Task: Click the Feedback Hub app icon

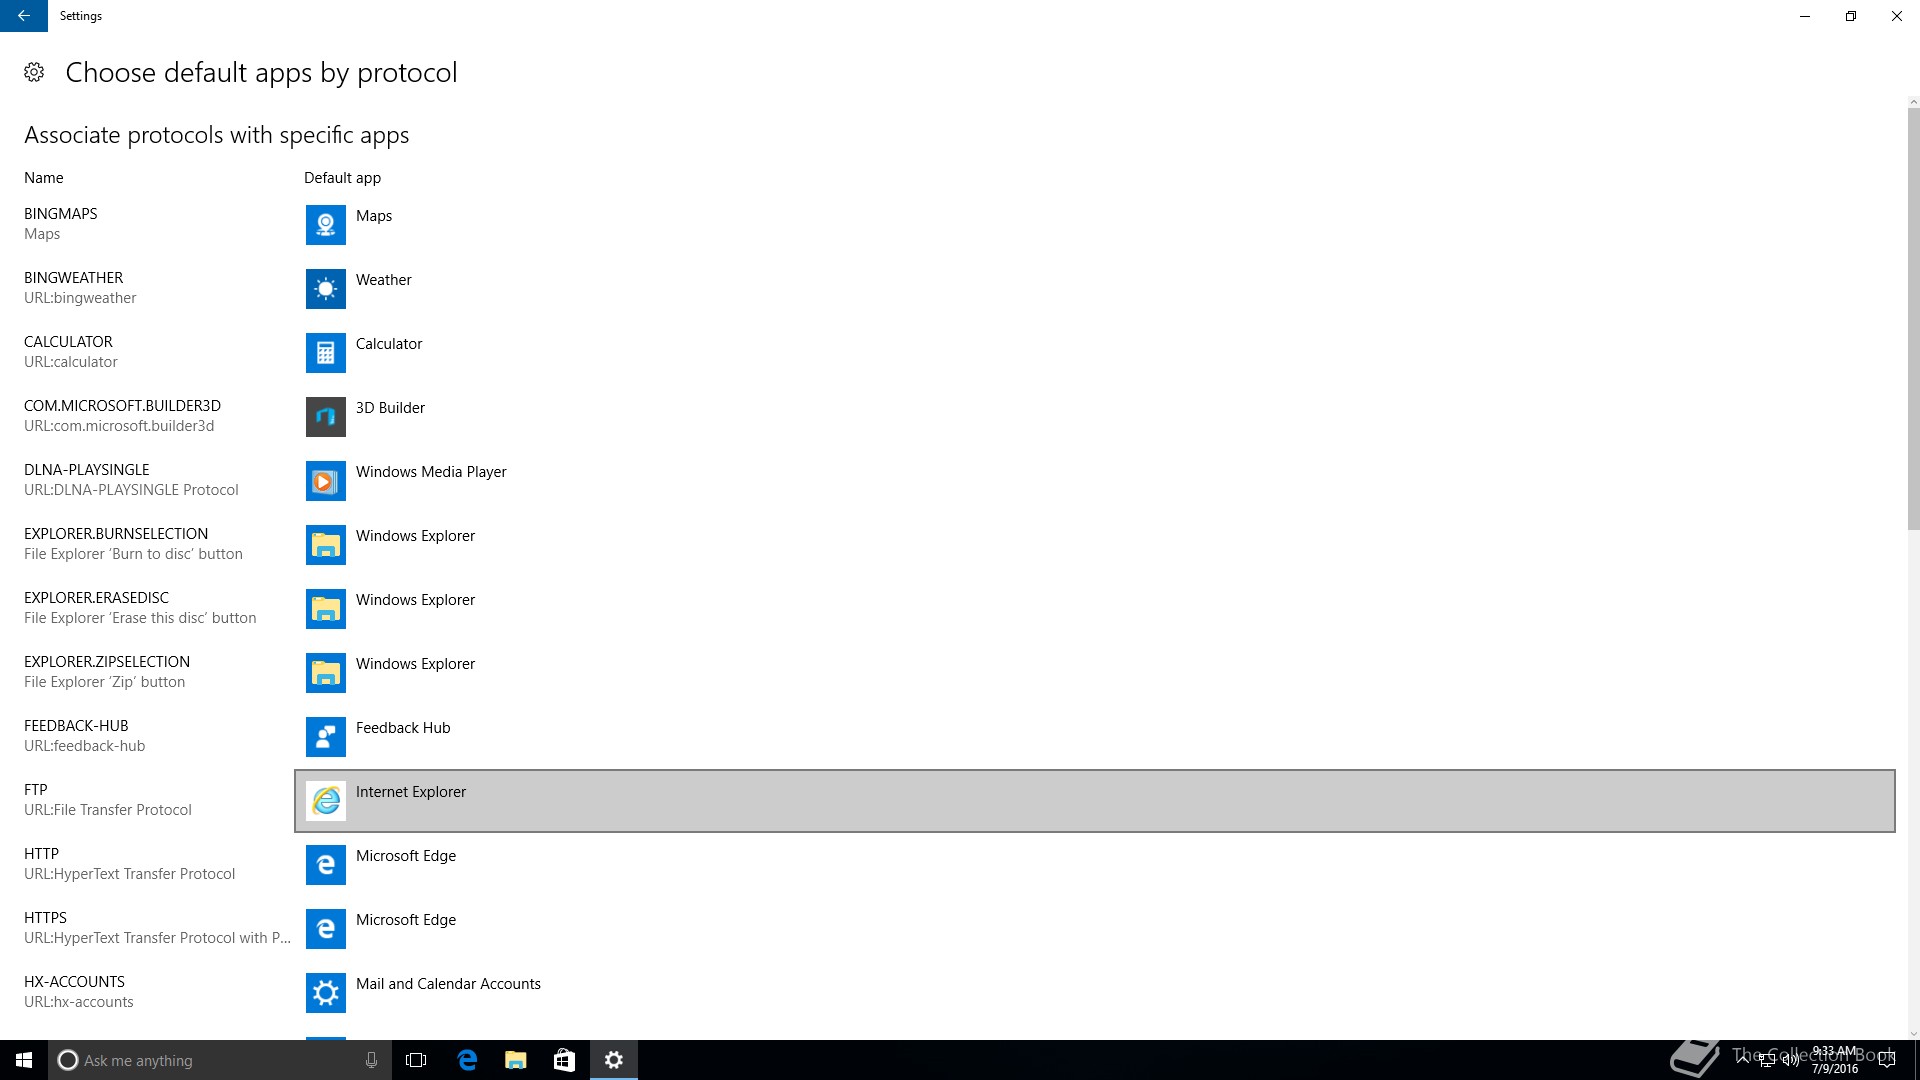Action: (x=325, y=737)
